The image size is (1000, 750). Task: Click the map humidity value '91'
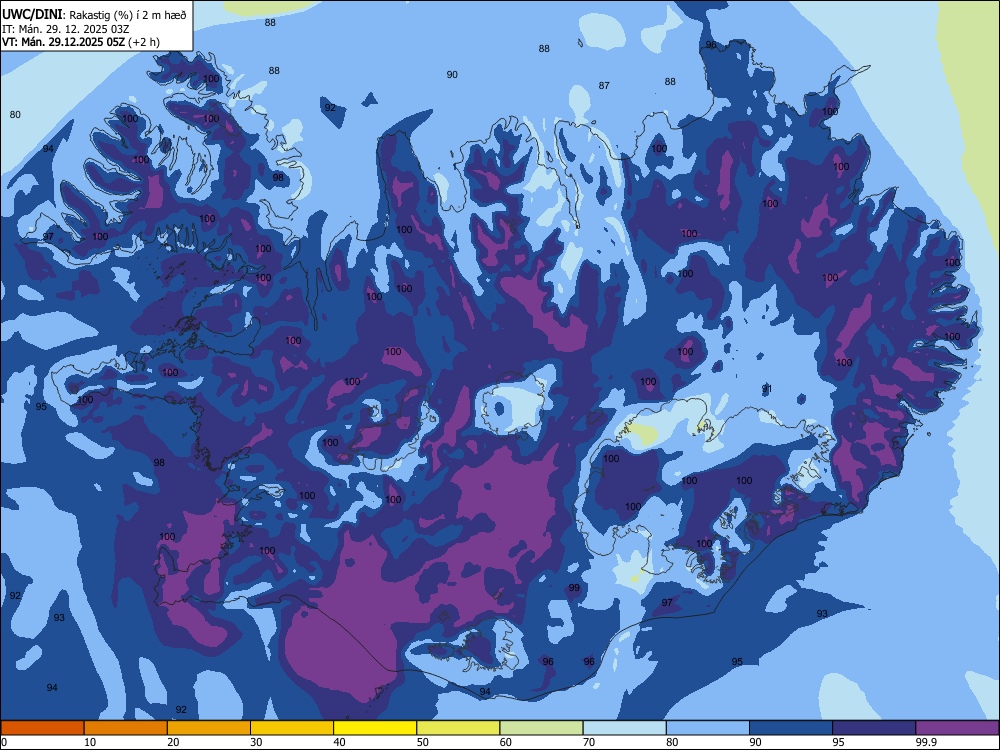pos(767,389)
